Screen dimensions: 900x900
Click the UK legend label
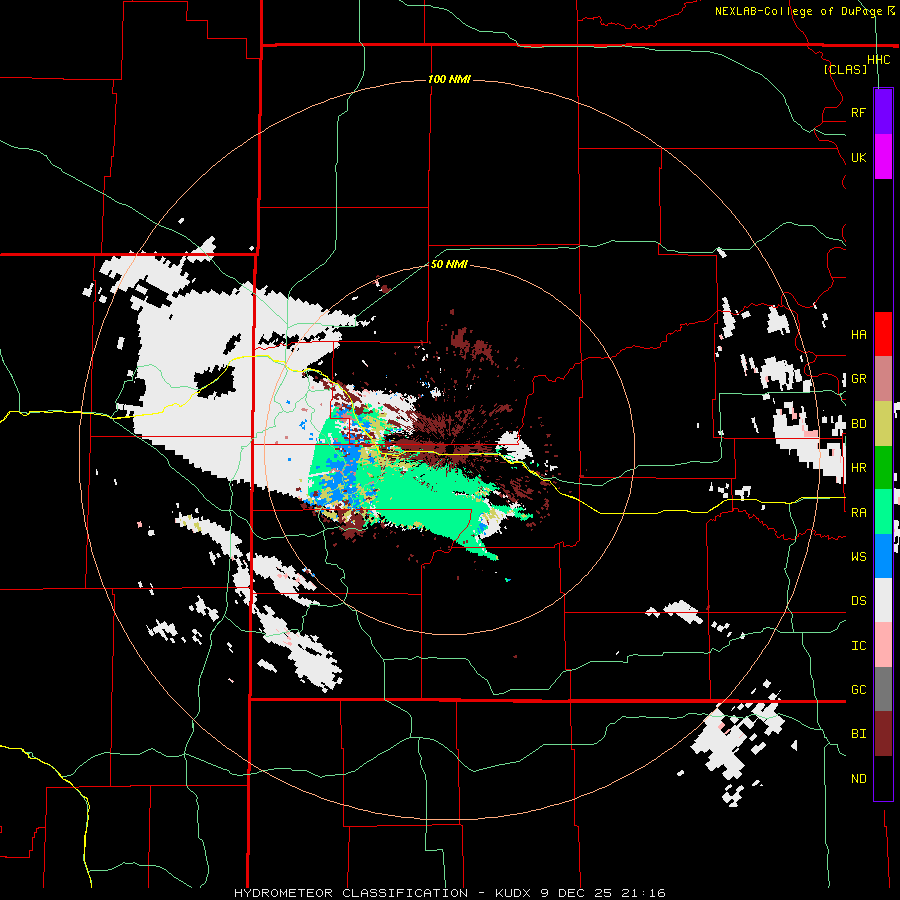pyautogui.click(x=858, y=157)
